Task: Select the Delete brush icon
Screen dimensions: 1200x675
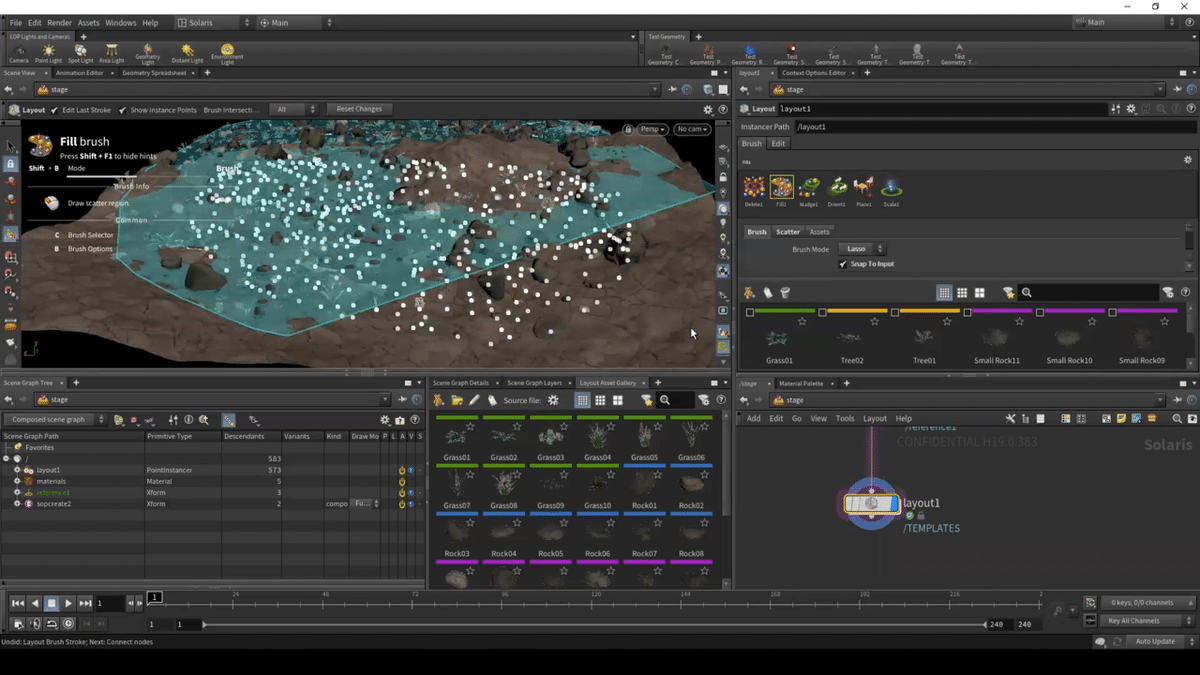Action: pyautogui.click(x=754, y=187)
